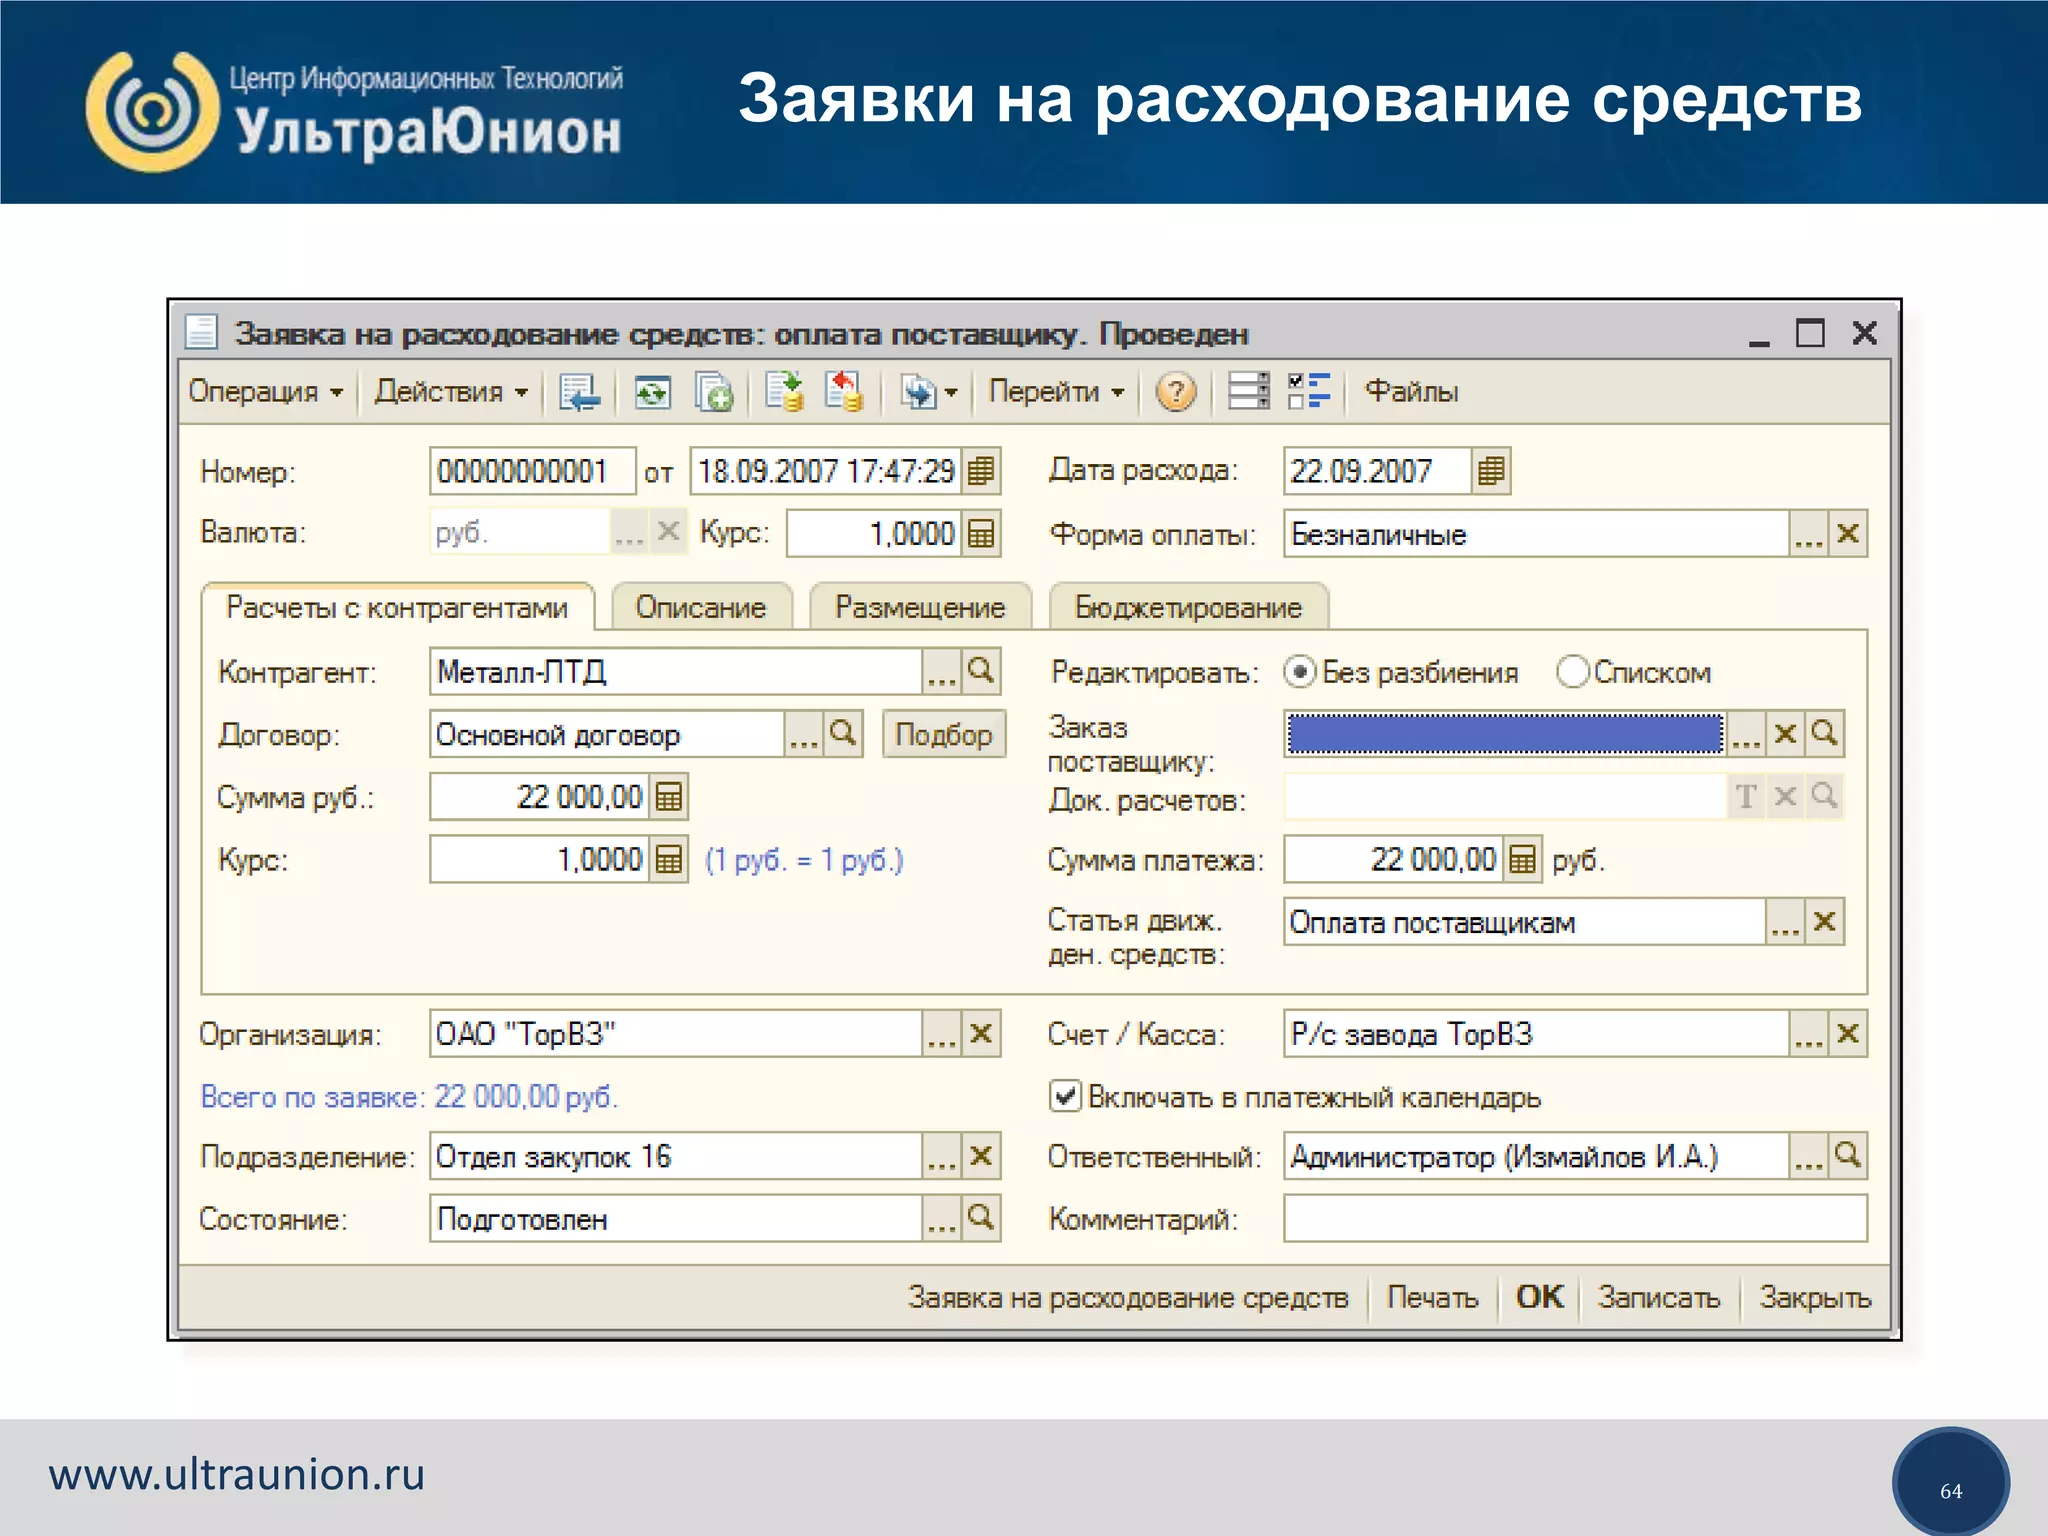Viewport: 2048px width, 1536px height.
Task: Click the Записать button
Action: pyautogui.click(x=1658, y=1297)
